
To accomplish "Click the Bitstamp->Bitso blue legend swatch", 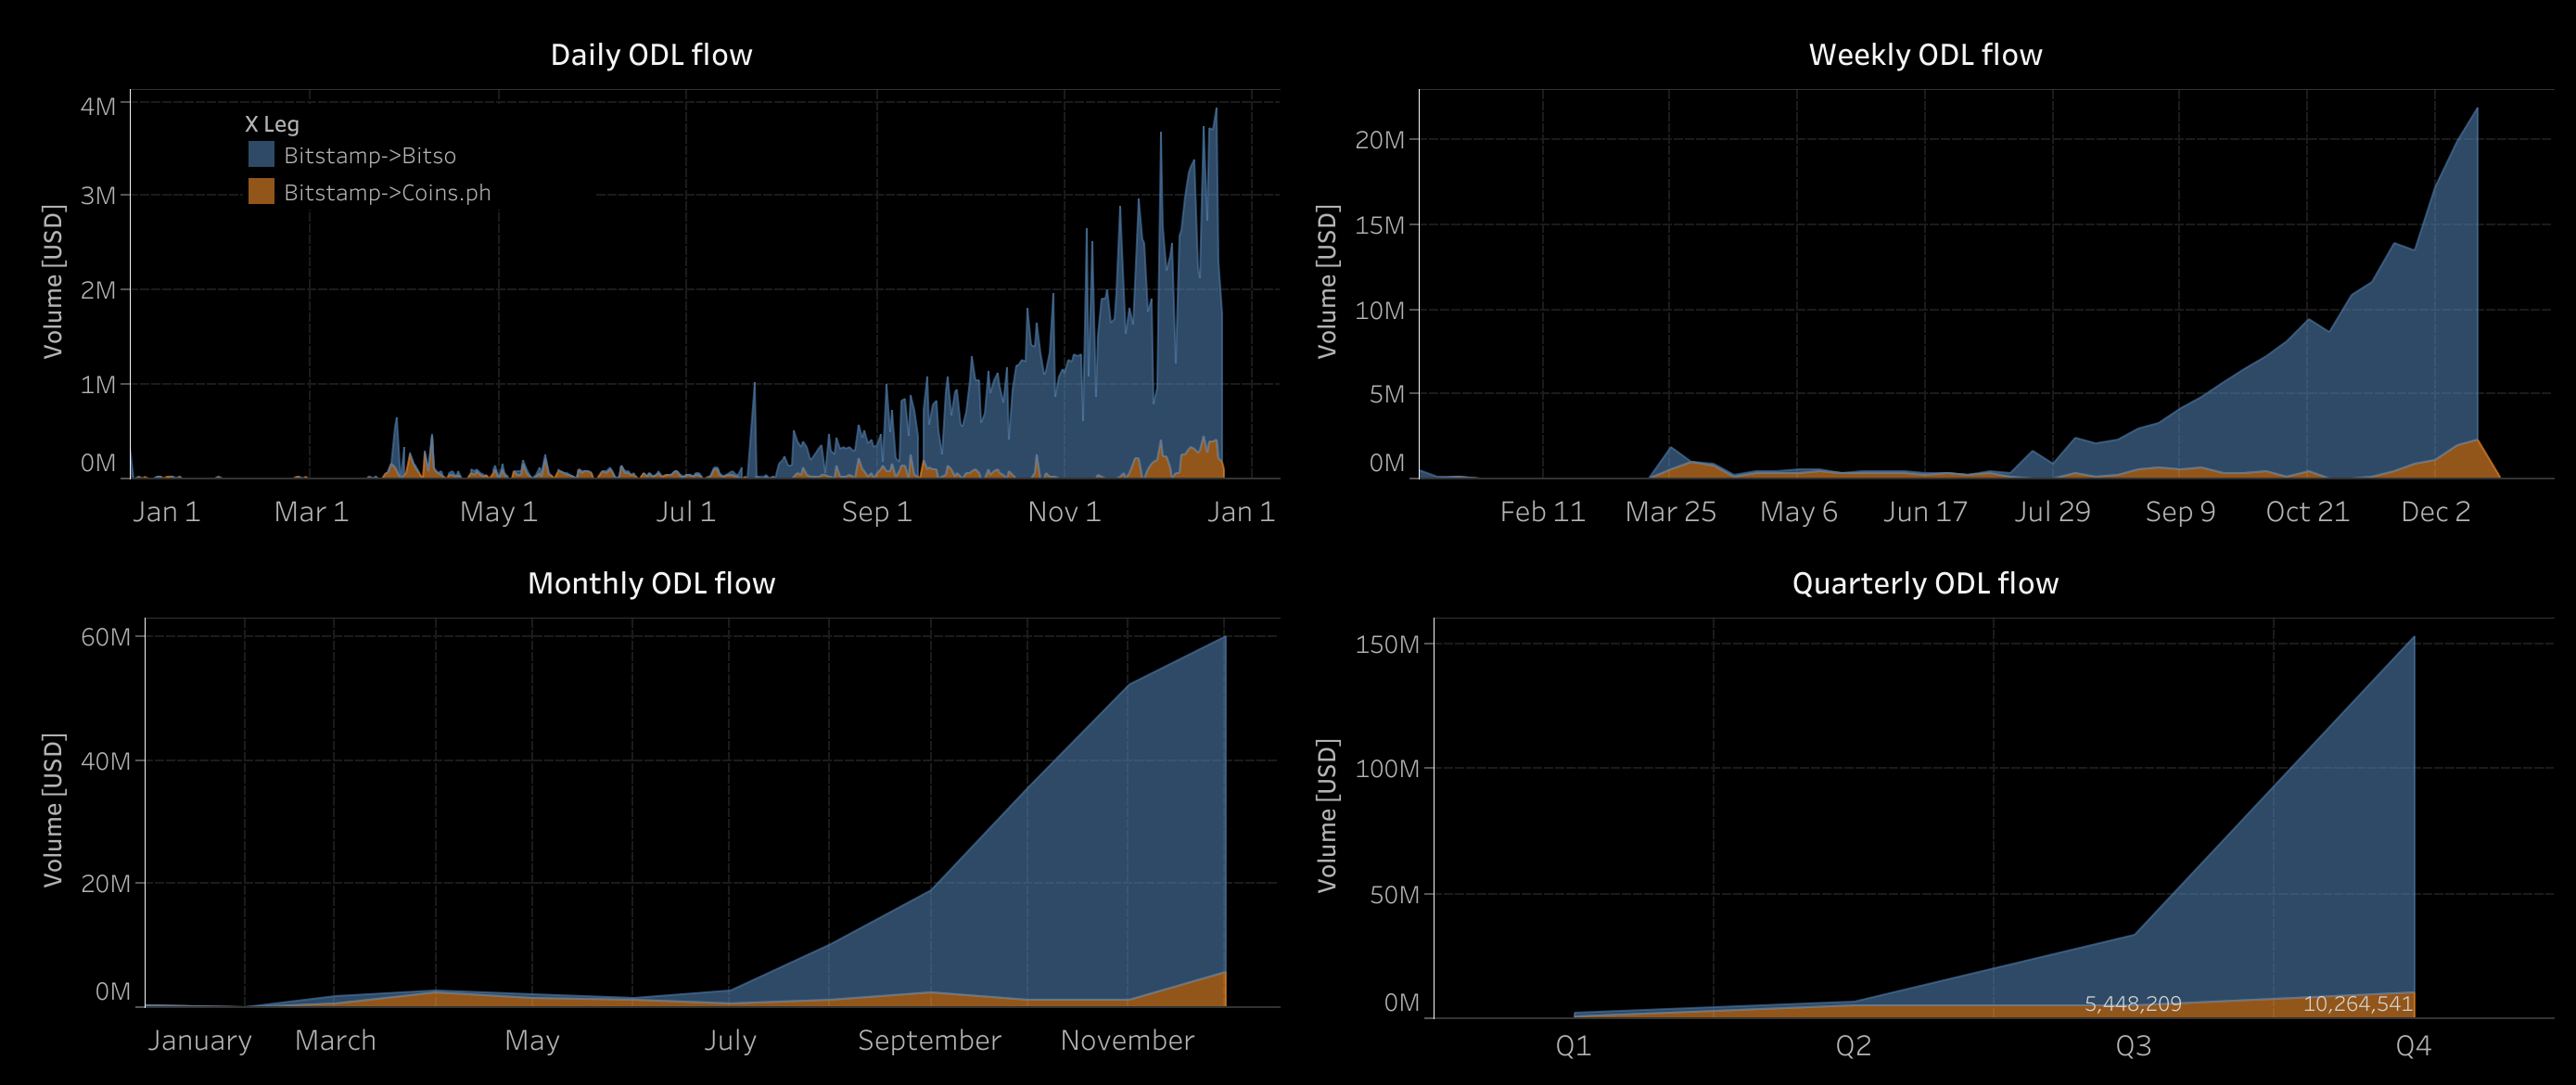I will (261, 154).
